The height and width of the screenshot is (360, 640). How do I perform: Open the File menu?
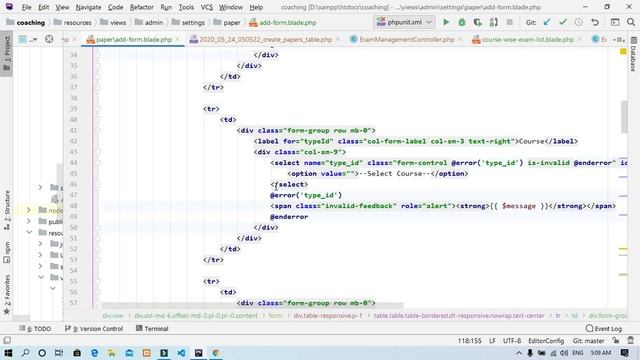[26, 7]
